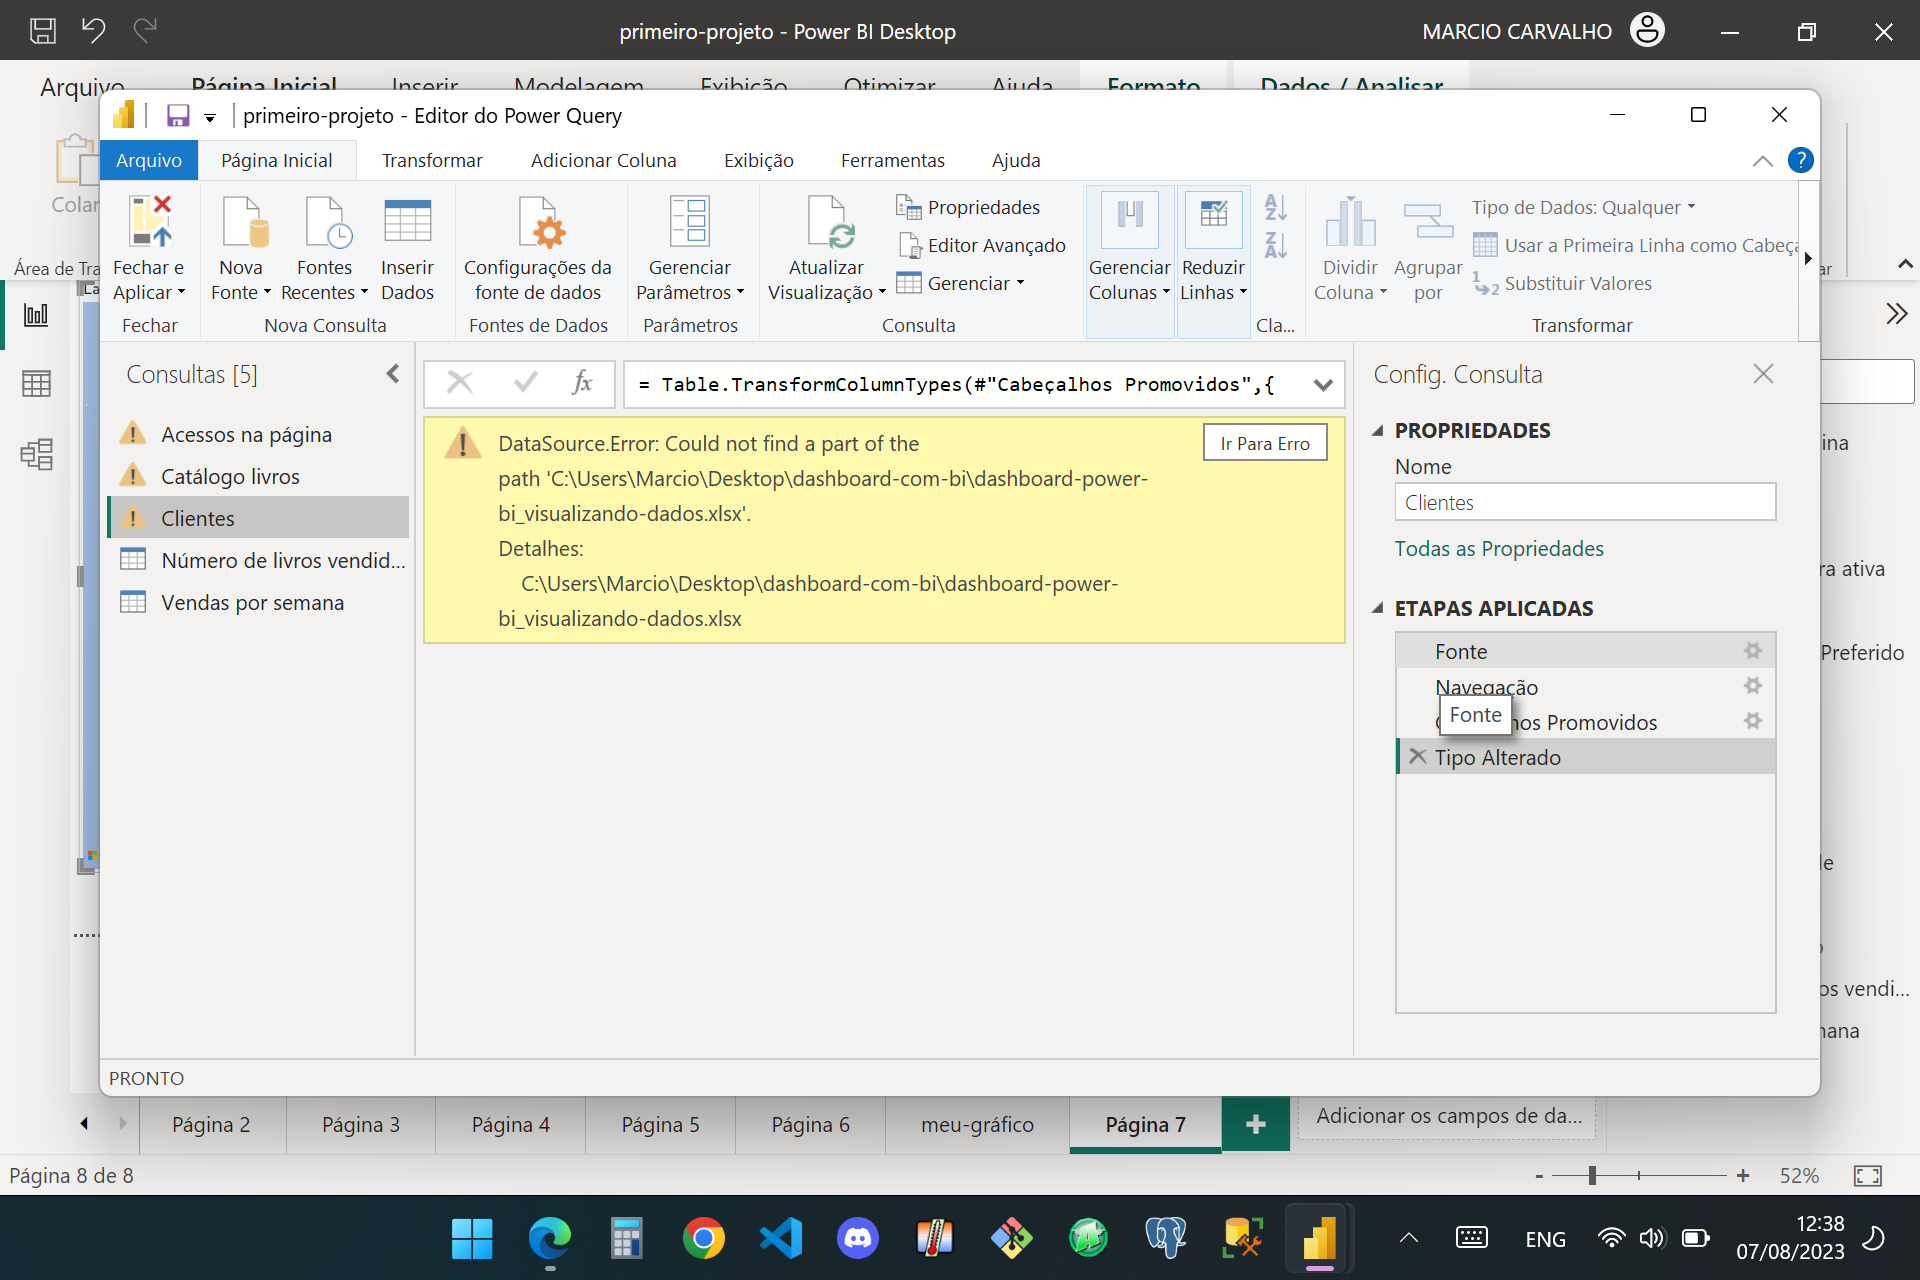This screenshot has height=1280, width=1920.
Task: Open Exibição tab in Power Query
Action: pyautogui.click(x=759, y=160)
